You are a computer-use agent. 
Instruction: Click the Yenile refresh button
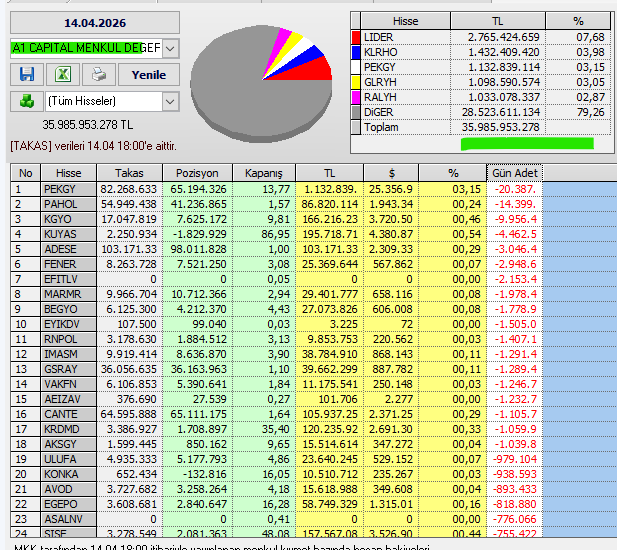click(149, 74)
